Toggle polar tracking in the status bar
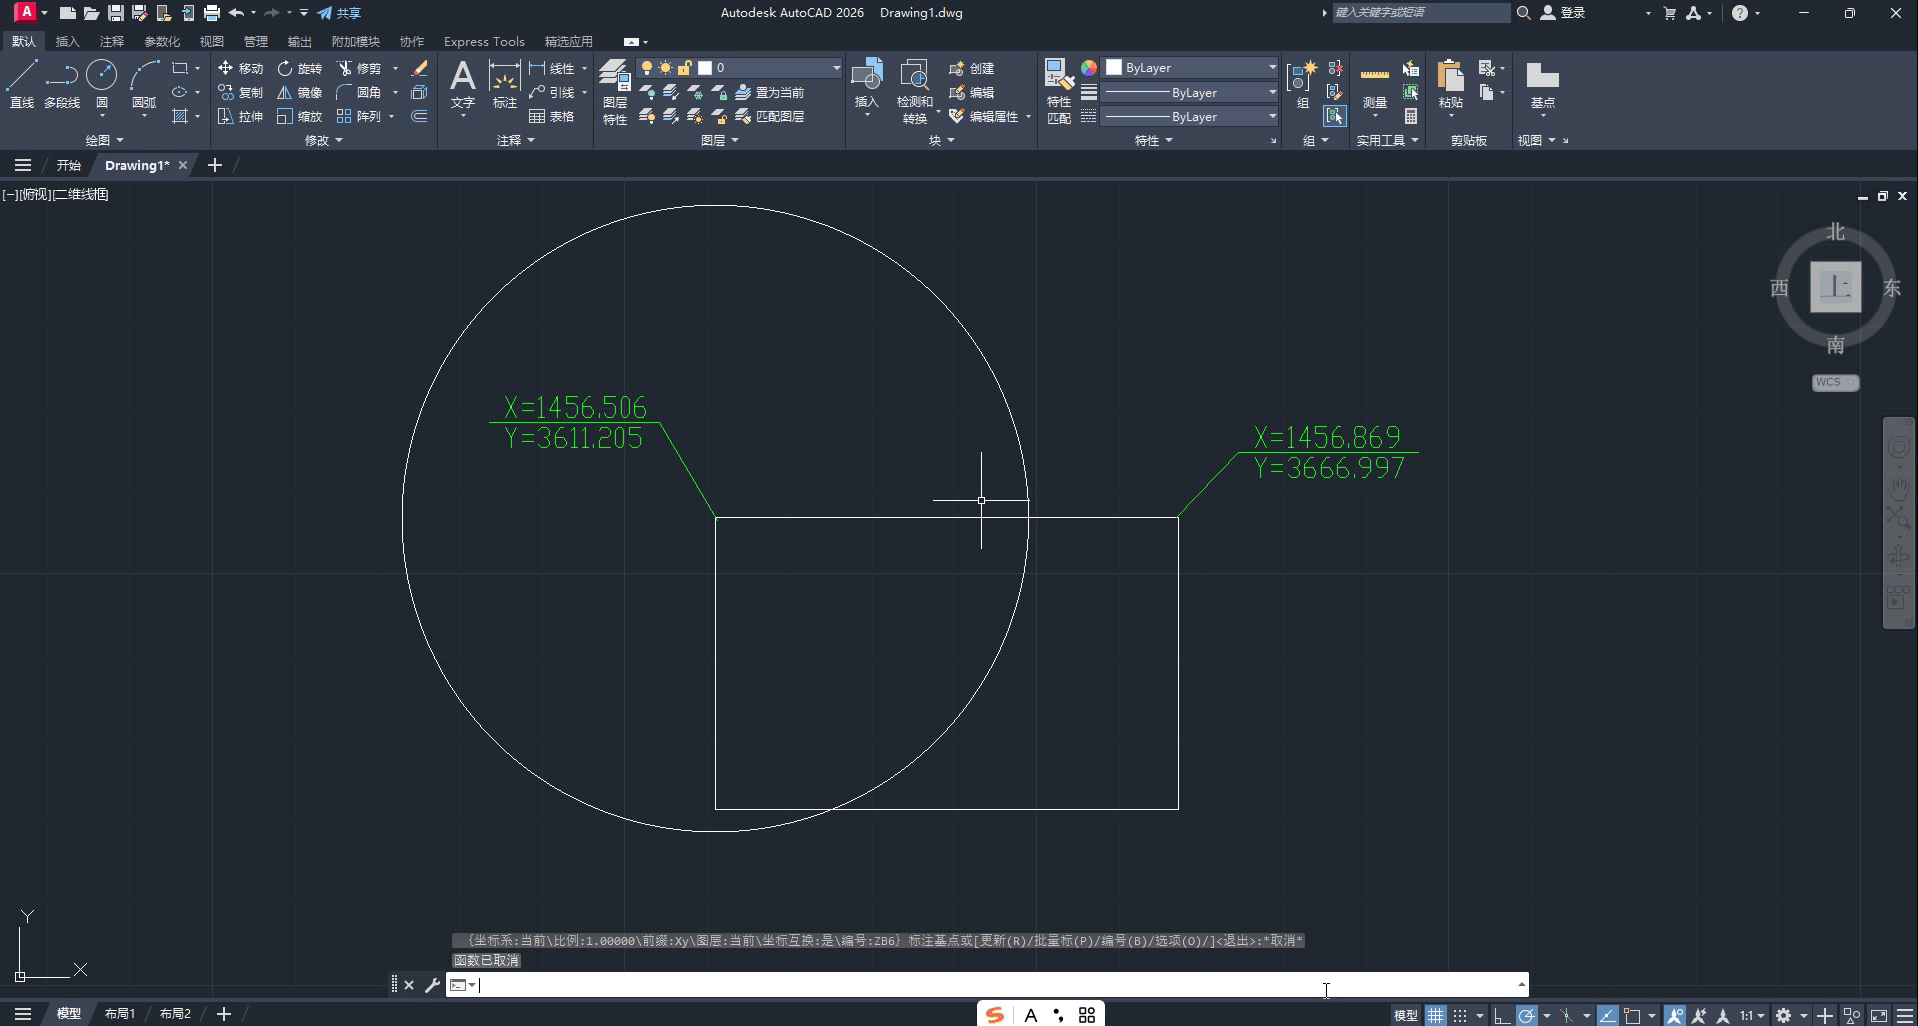1918x1026 pixels. tap(1526, 1015)
